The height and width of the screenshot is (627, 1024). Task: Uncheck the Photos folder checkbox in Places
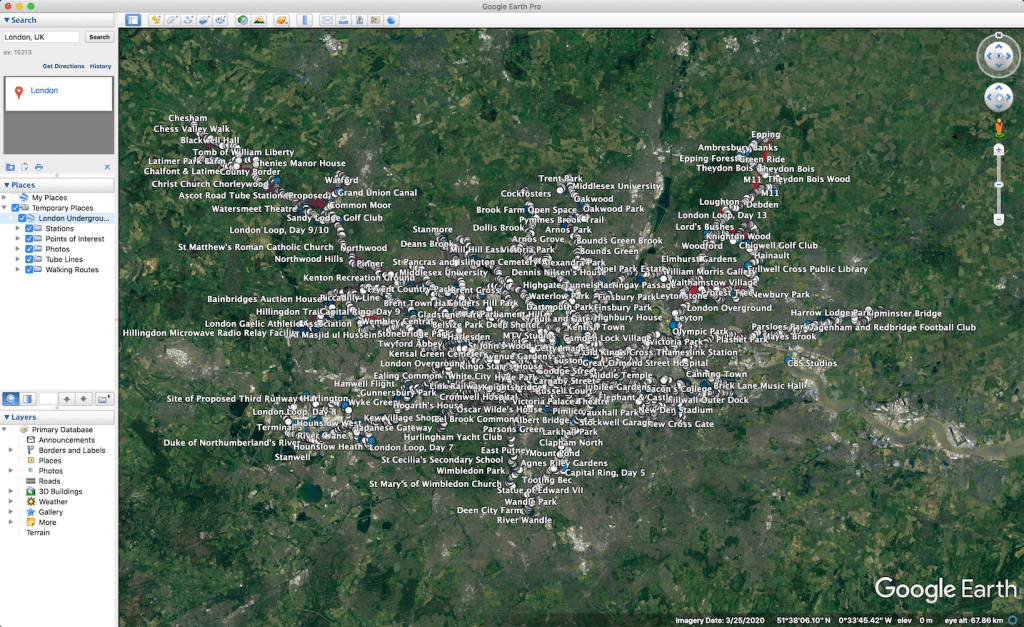pos(29,249)
